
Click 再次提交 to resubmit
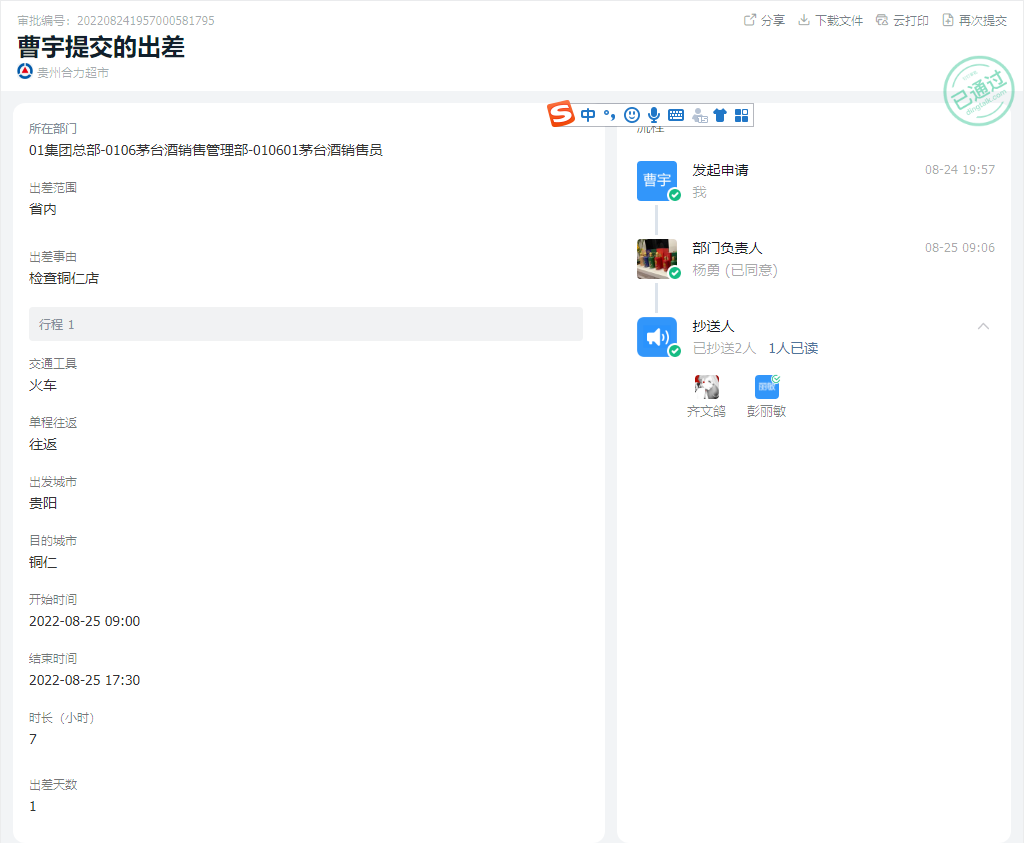coord(974,20)
